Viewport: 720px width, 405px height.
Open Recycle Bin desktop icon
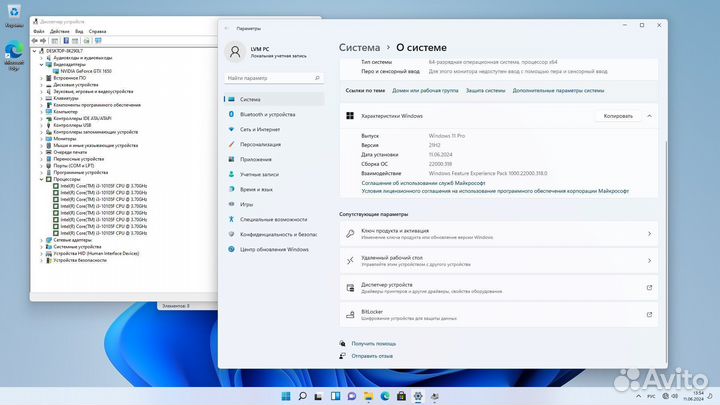[14, 15]
